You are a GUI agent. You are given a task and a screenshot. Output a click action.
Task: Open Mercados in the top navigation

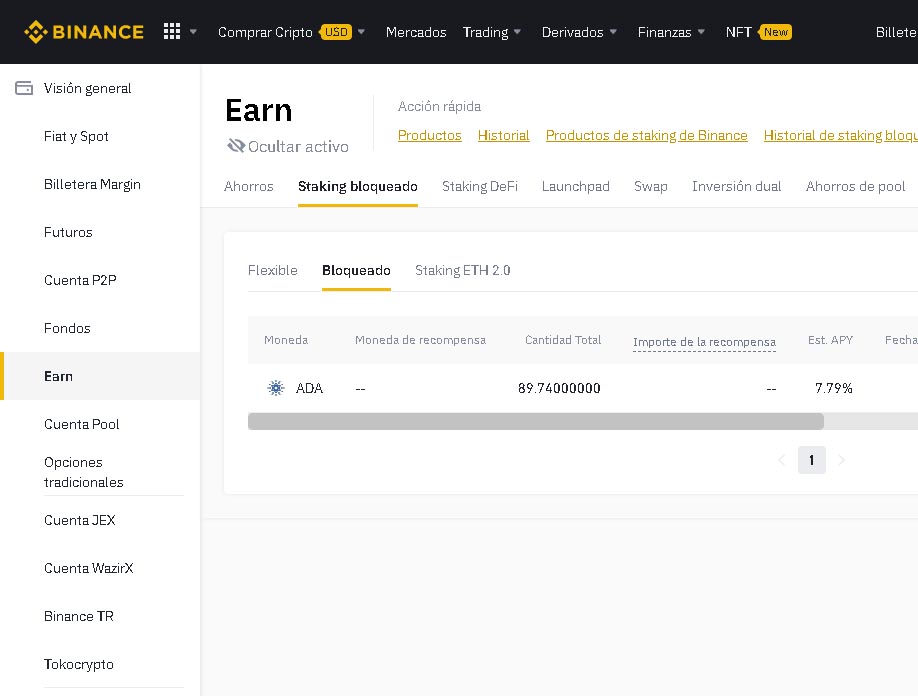pos(416,32)
